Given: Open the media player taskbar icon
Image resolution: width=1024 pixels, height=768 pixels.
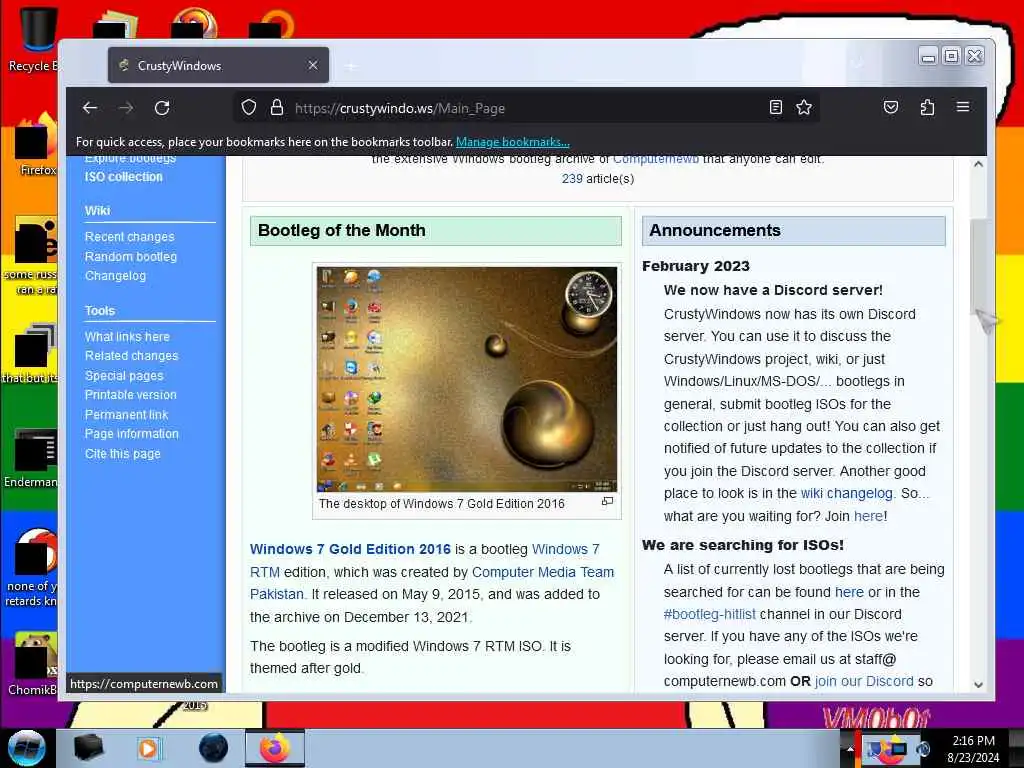Looking at the screenshot, I should [x=148, y=748].
